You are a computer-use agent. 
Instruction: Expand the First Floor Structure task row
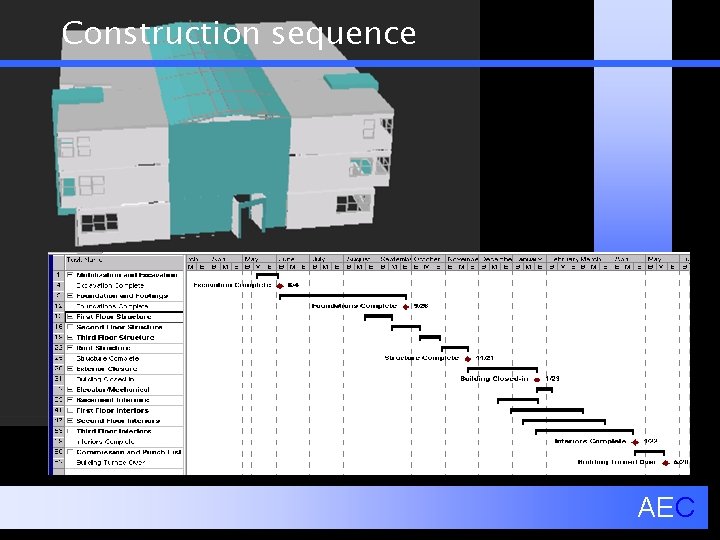70,317
